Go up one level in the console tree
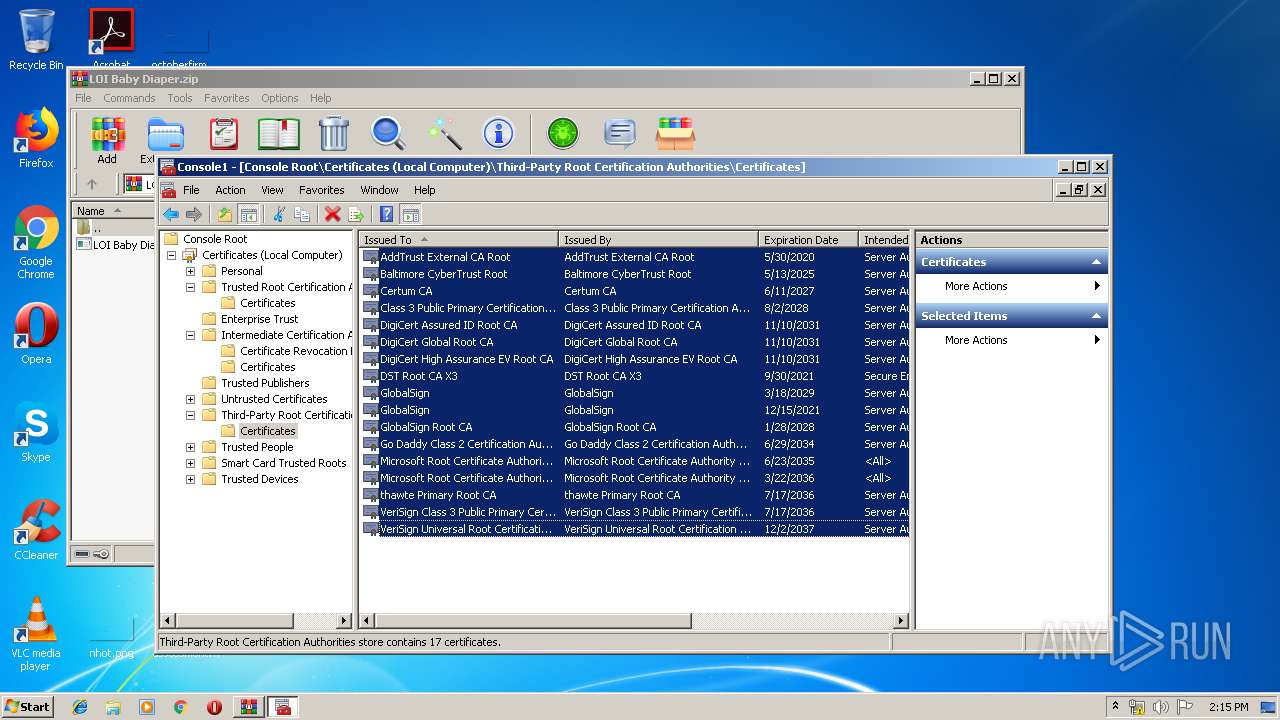The width and height of the screenshot is (1280, 720). [225, 214]
